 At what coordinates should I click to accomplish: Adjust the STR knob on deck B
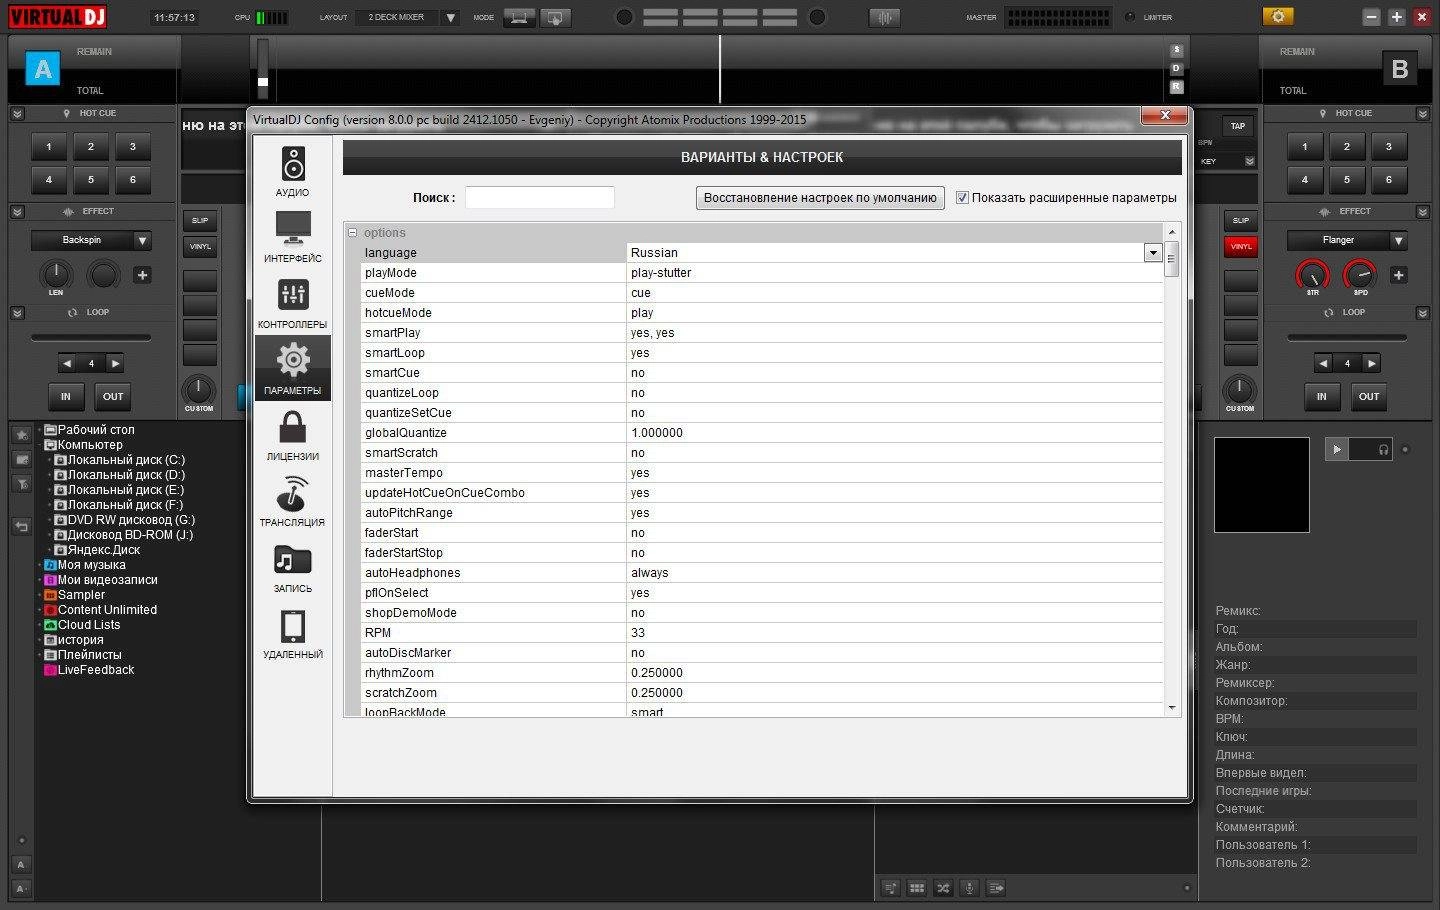pyautogui.click(x=1312, y=274)
